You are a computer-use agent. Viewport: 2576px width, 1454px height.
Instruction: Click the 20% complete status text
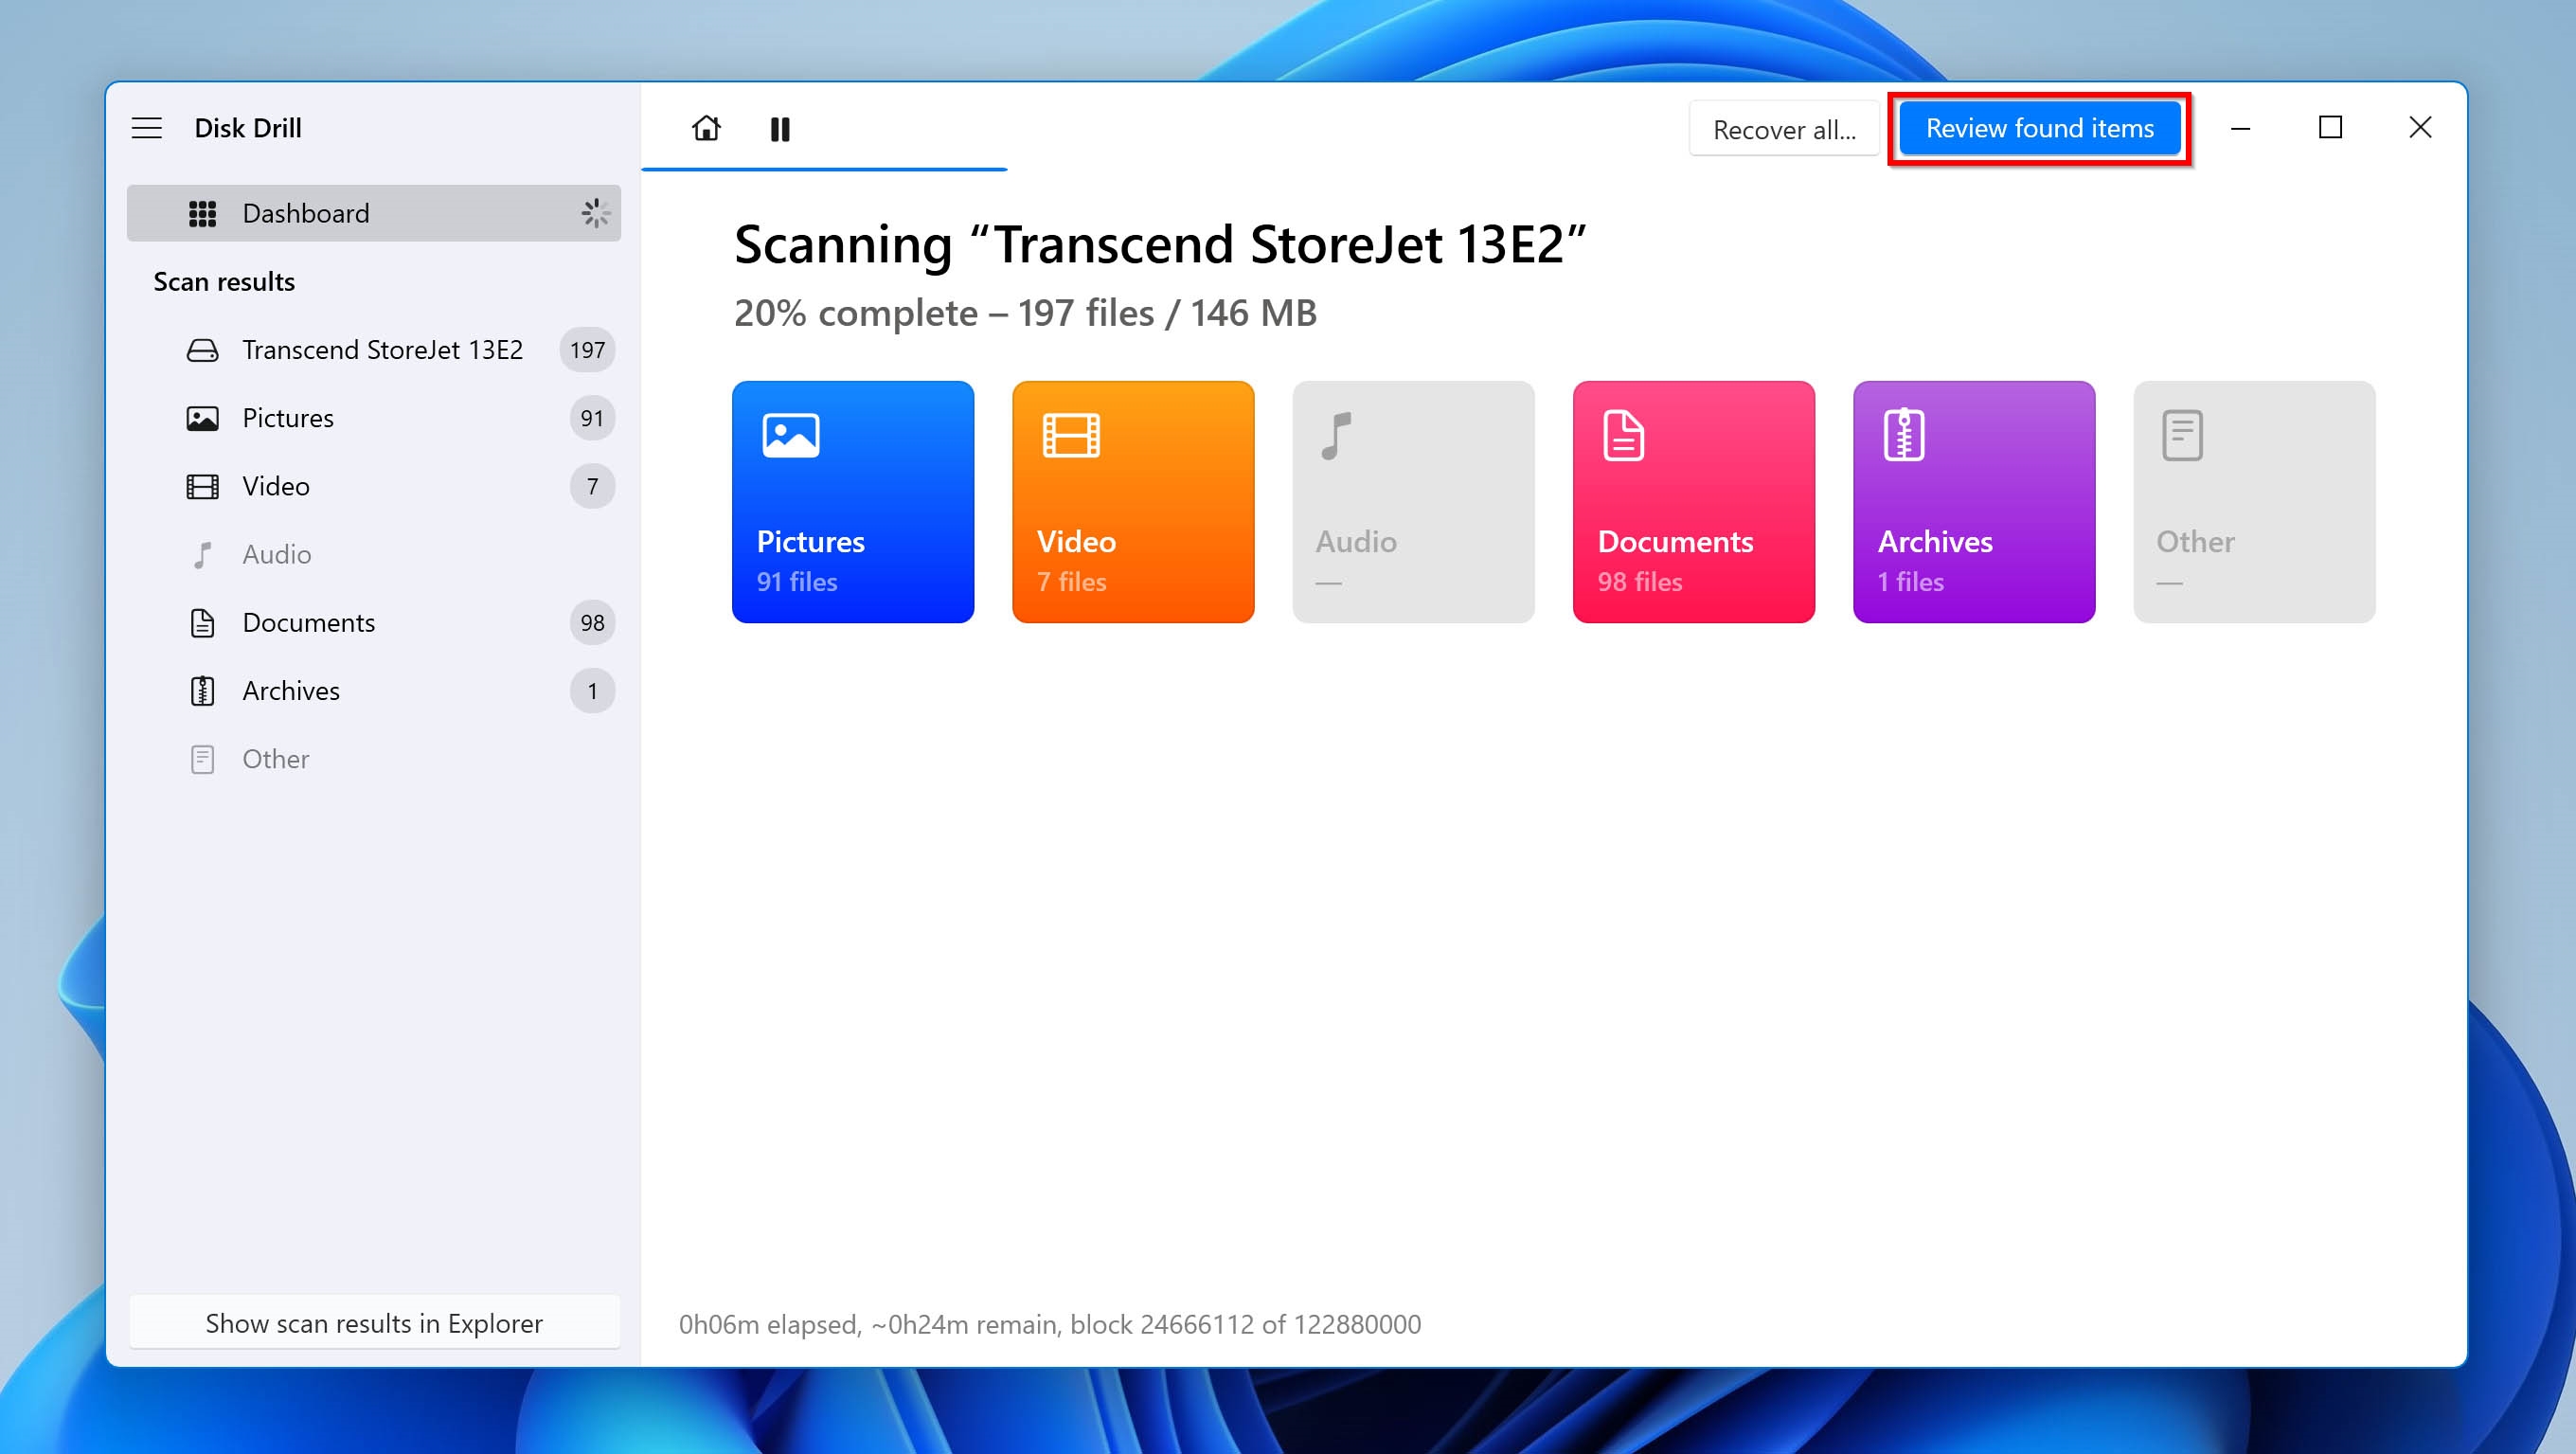[1025, 313]
